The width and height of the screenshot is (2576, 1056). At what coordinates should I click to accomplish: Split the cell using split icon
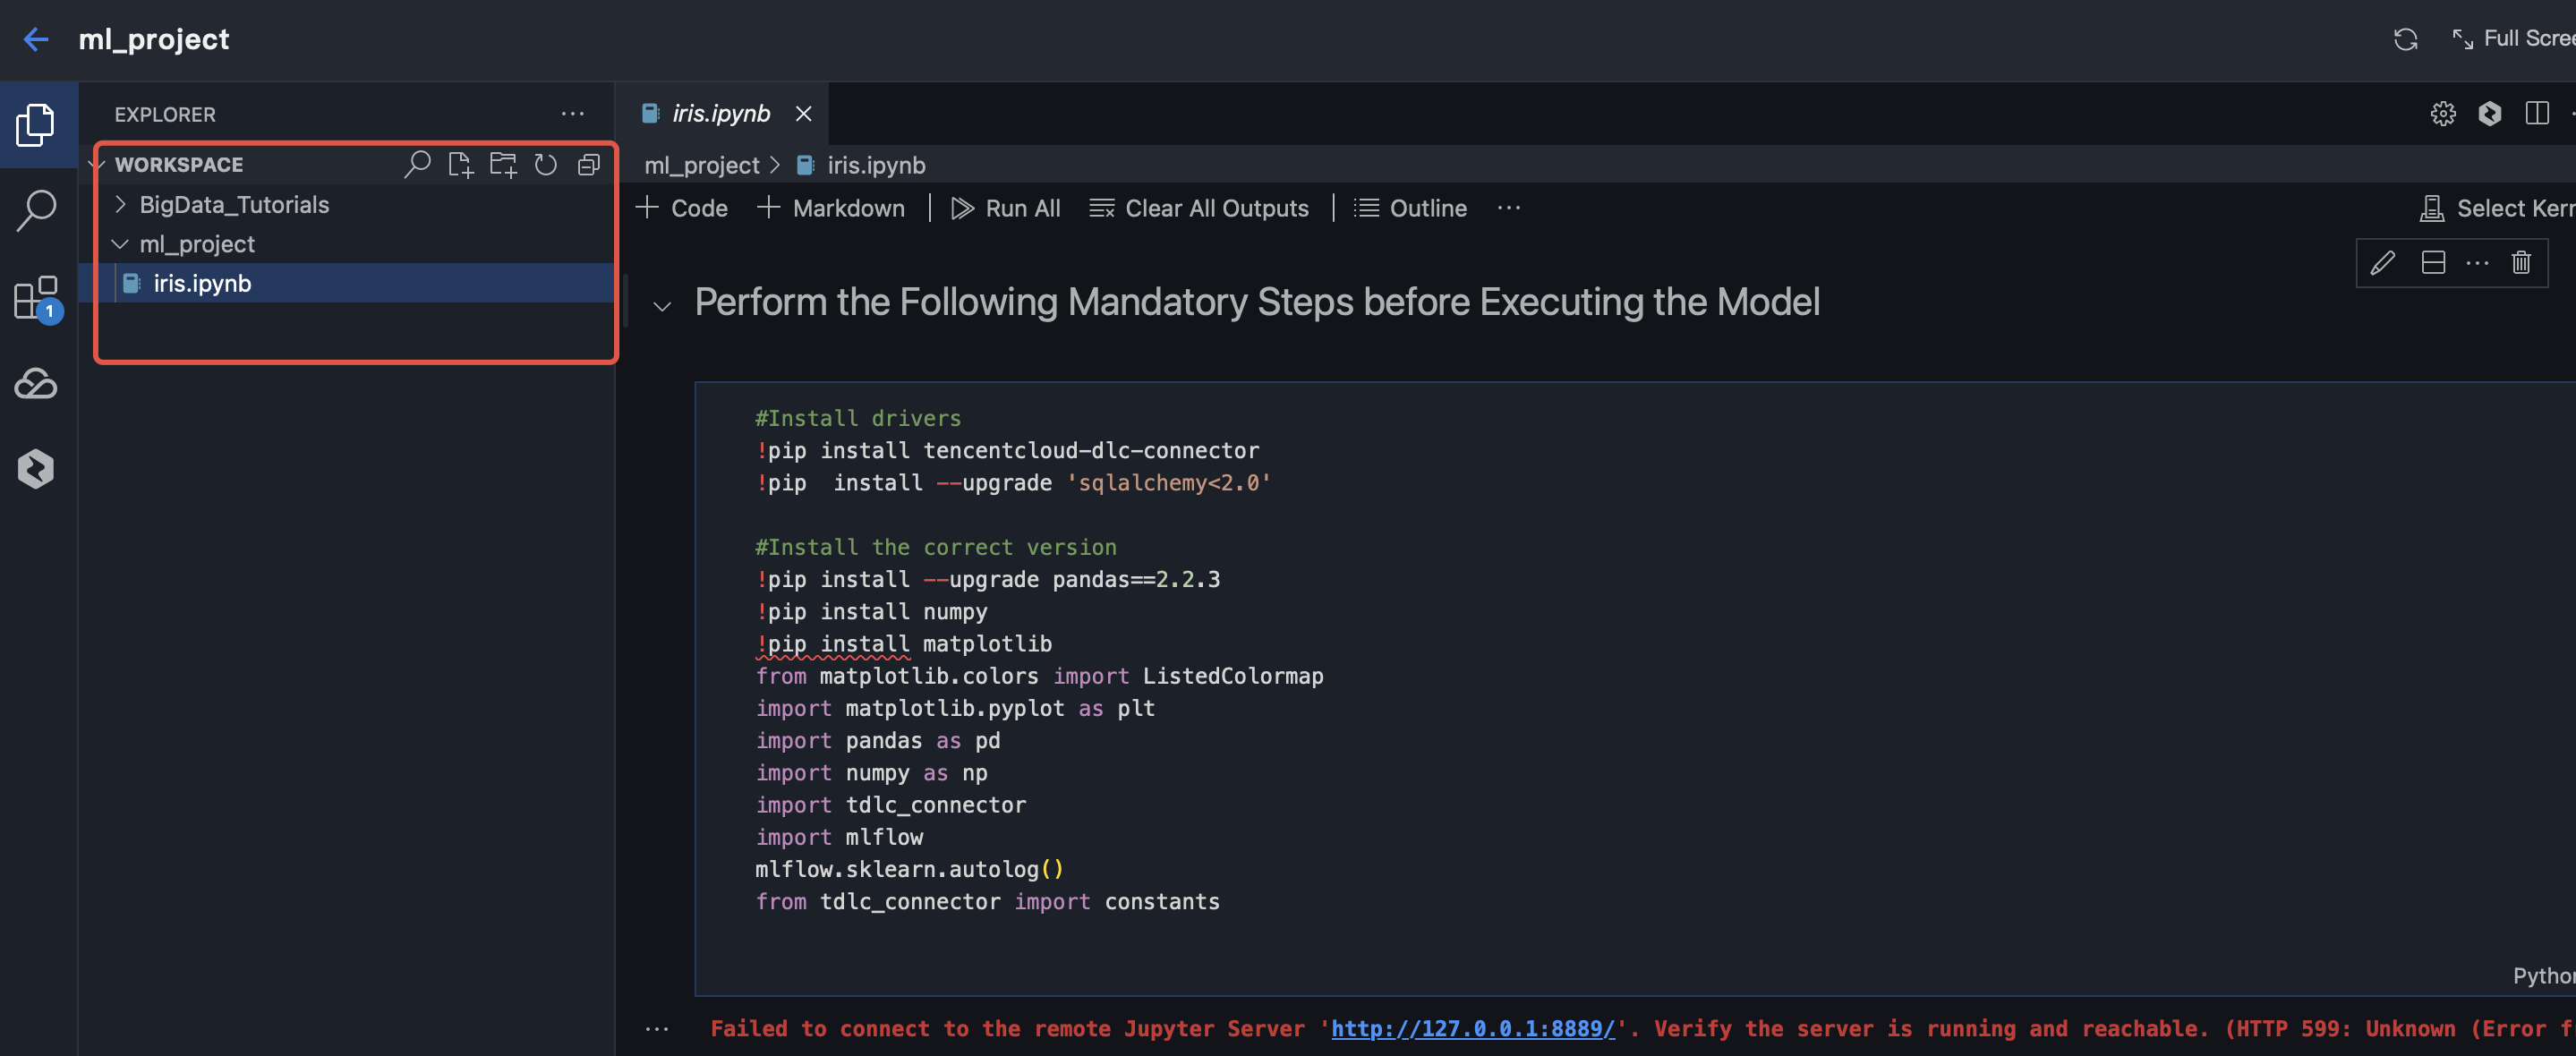pos(2433,263)
